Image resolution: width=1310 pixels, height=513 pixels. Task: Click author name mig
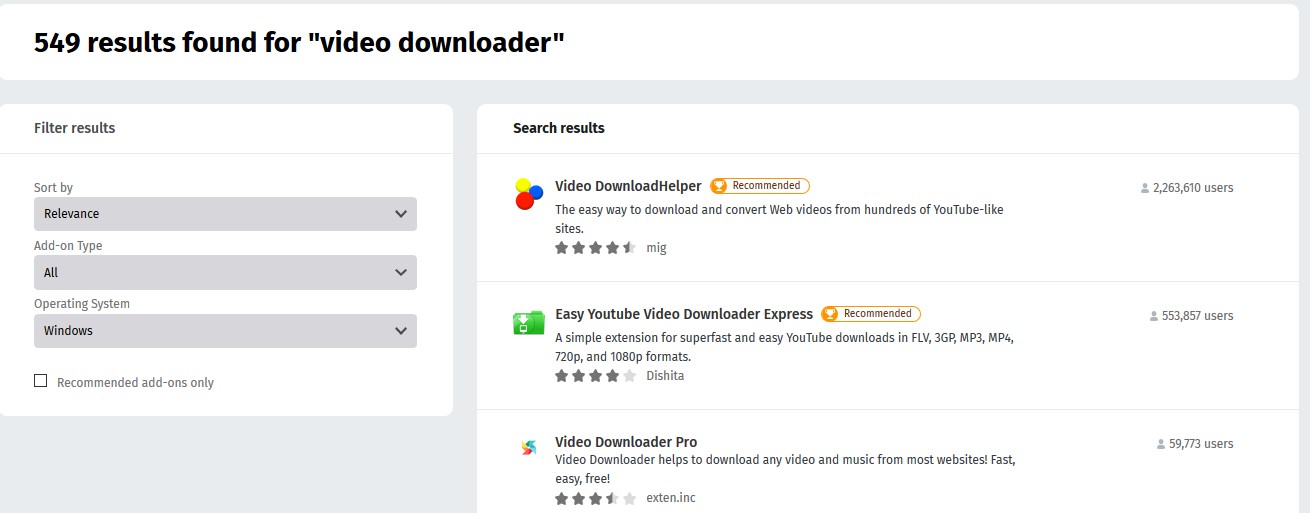tap(656, 248)
